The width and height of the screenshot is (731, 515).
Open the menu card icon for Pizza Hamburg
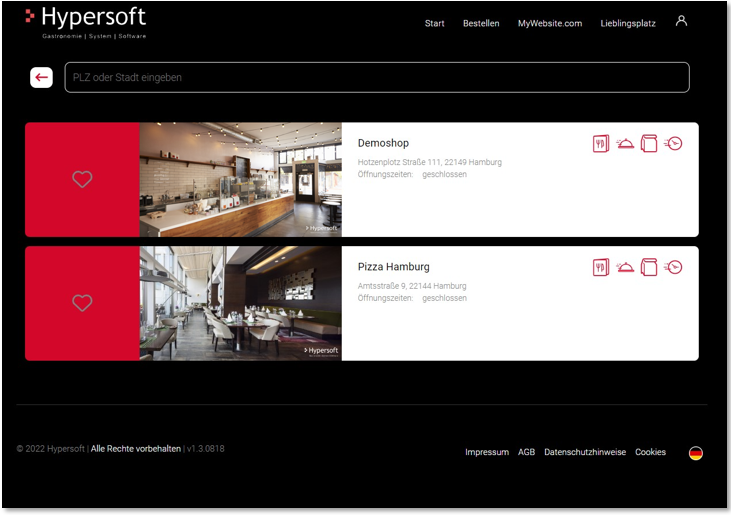click(x=600, y=267)
